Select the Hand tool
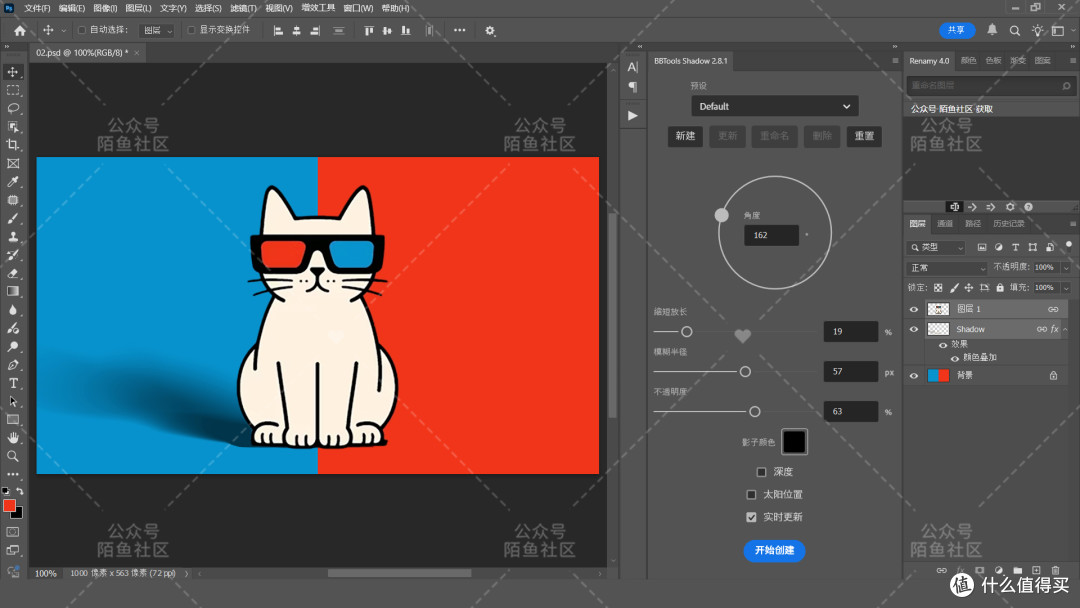 13,438
